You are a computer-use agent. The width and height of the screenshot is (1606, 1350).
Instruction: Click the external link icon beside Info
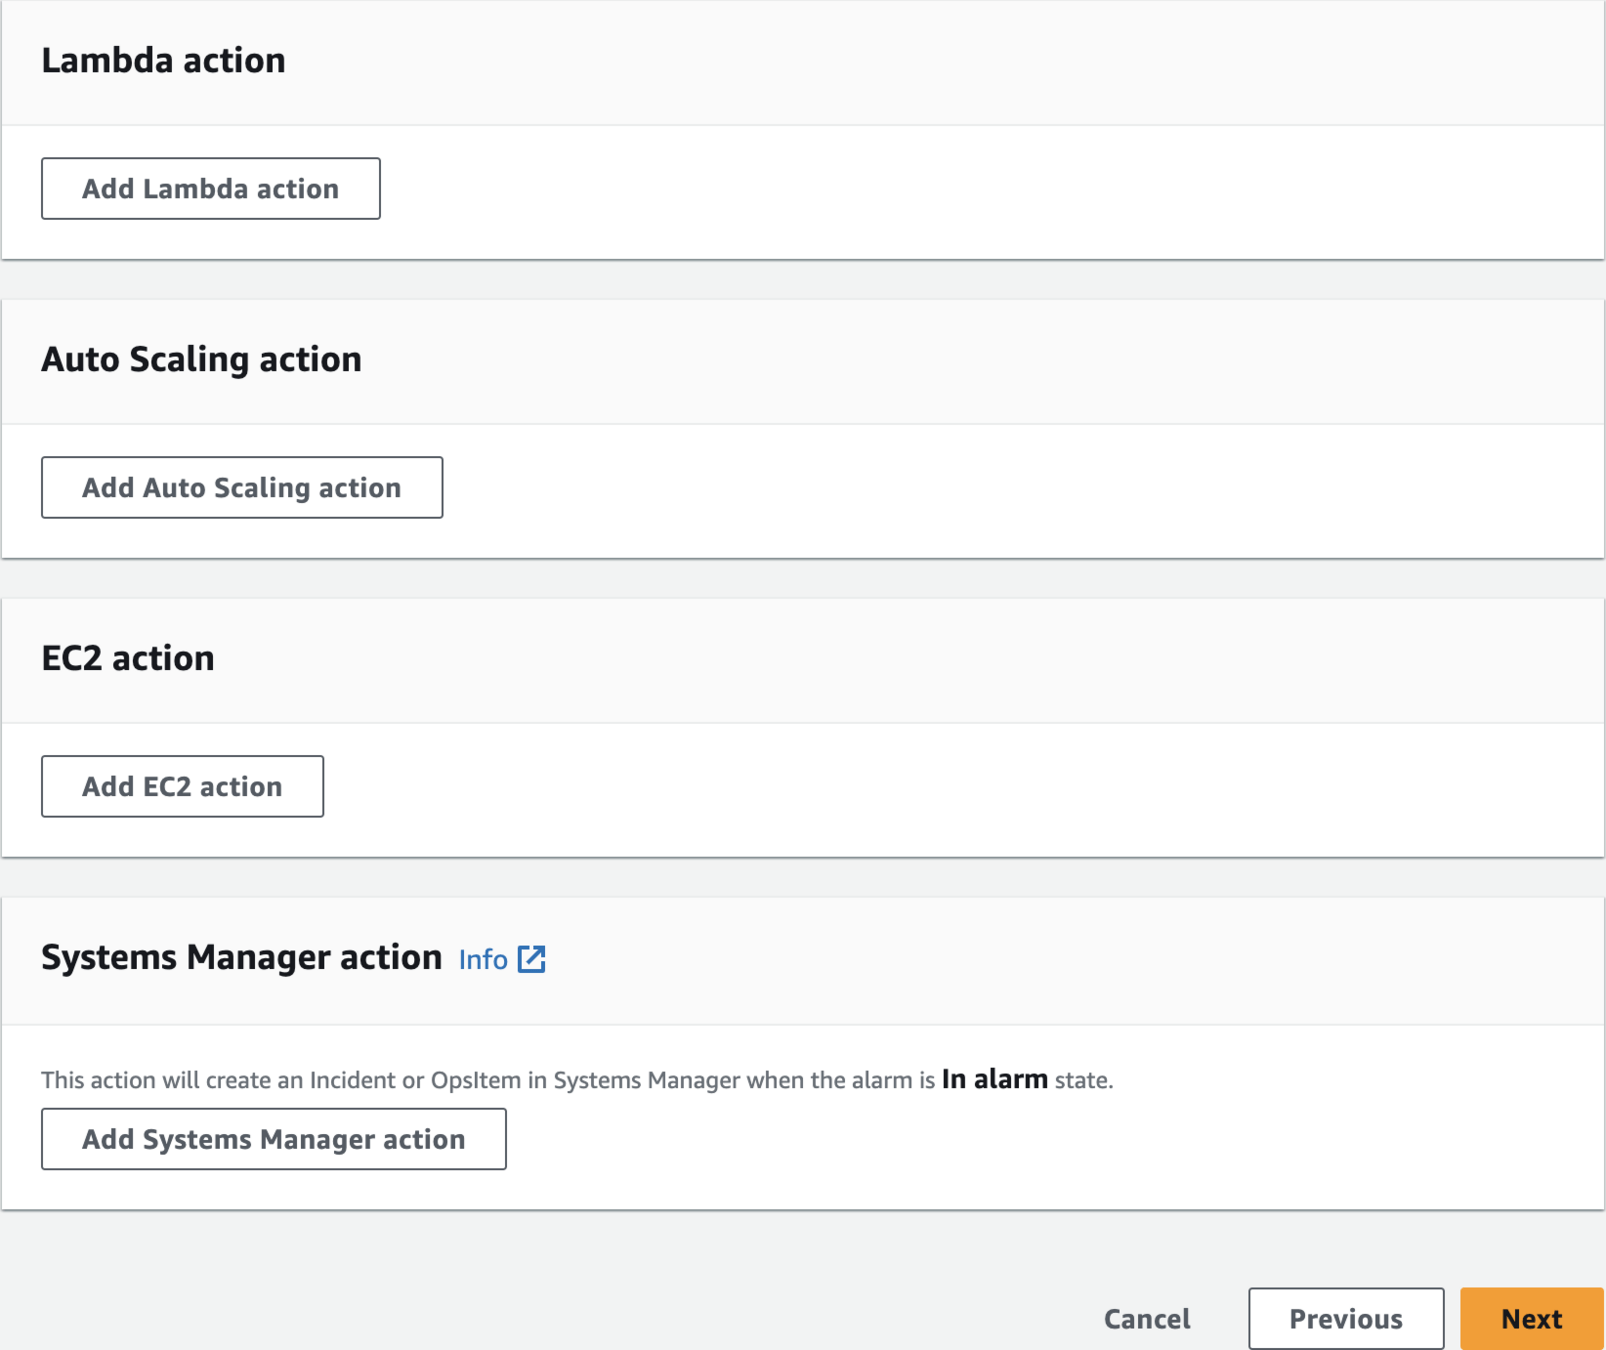532,959
